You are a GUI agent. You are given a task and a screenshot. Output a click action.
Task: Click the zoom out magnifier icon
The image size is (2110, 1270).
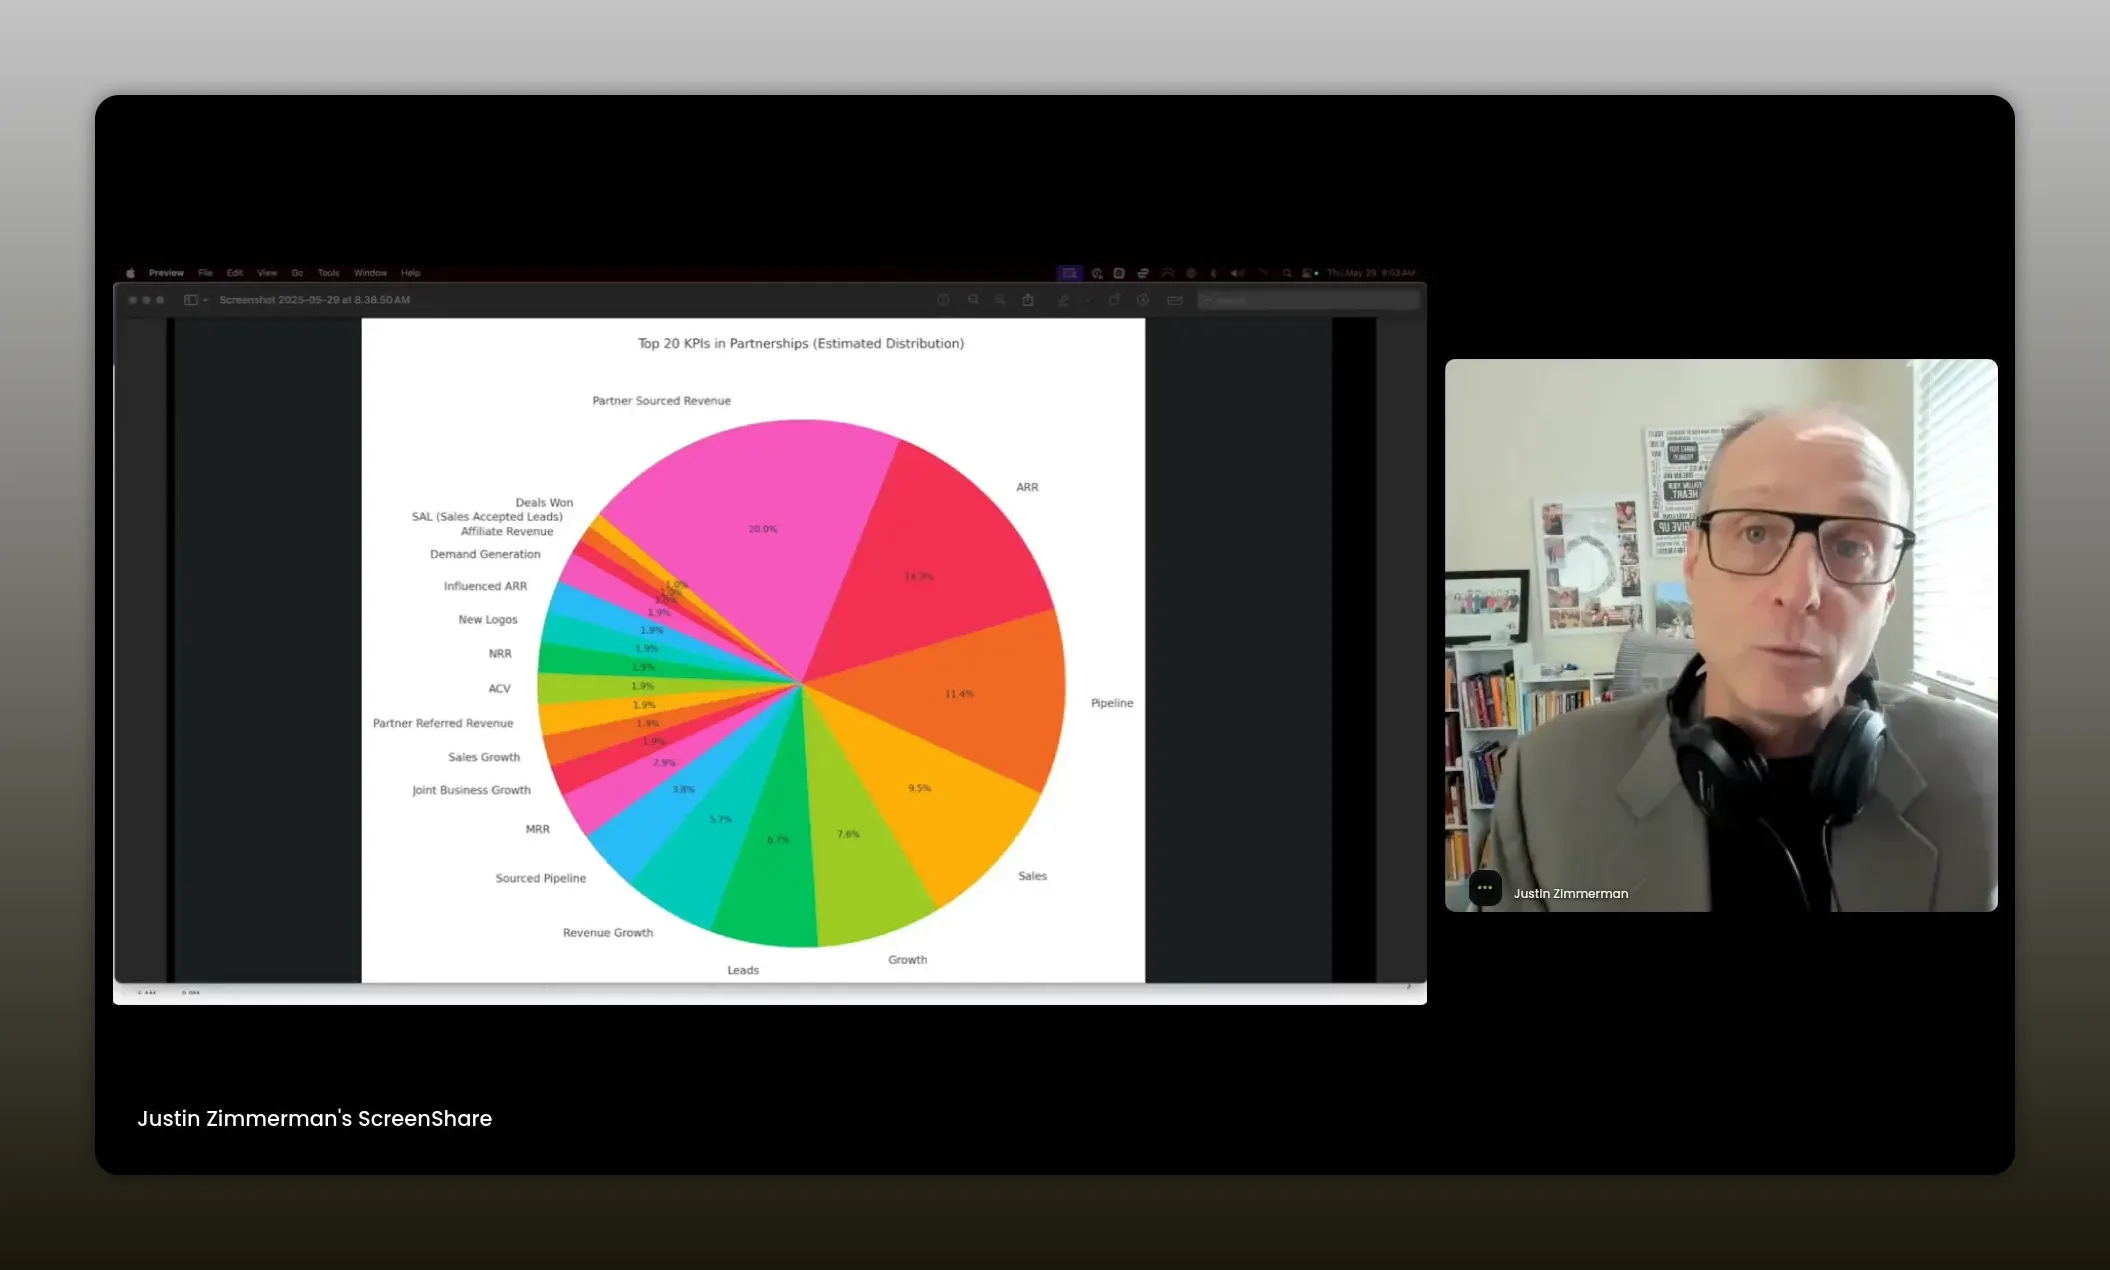(x=973, y=300)
